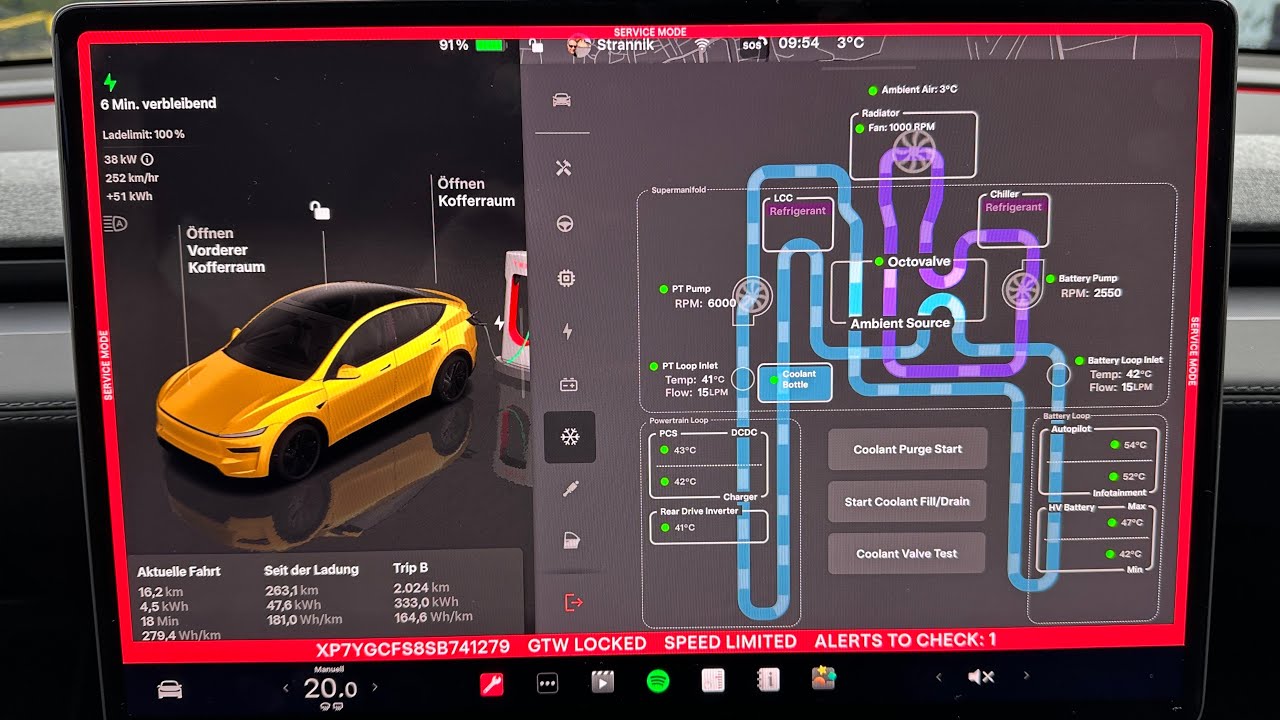Open the door closures section icon
This screenshot has width=1280, height=720.
pos(572,541)
